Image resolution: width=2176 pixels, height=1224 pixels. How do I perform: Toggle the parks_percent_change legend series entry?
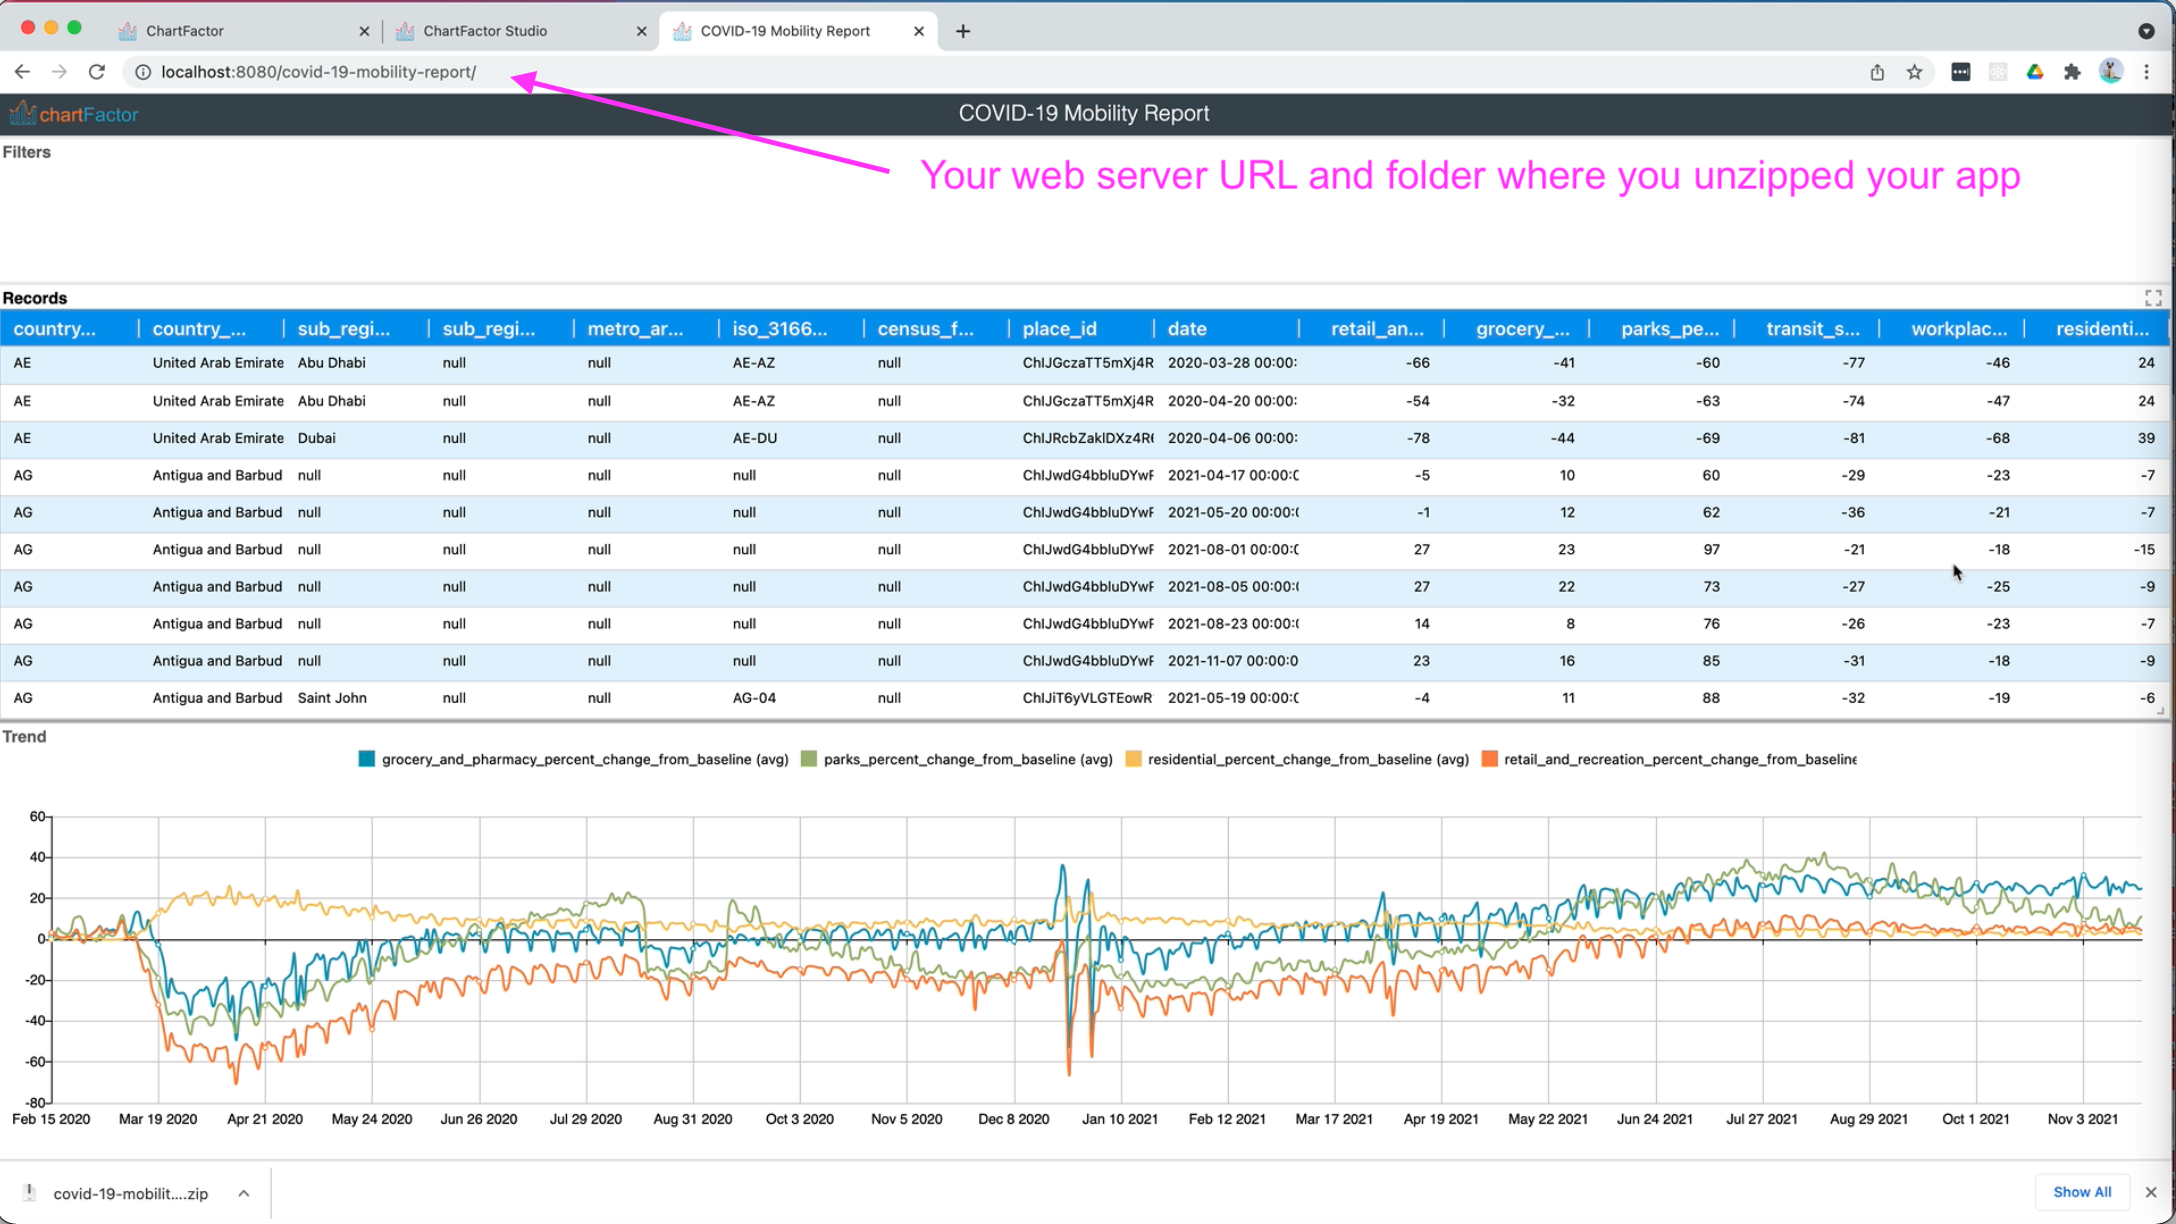[x=967, y=759]
